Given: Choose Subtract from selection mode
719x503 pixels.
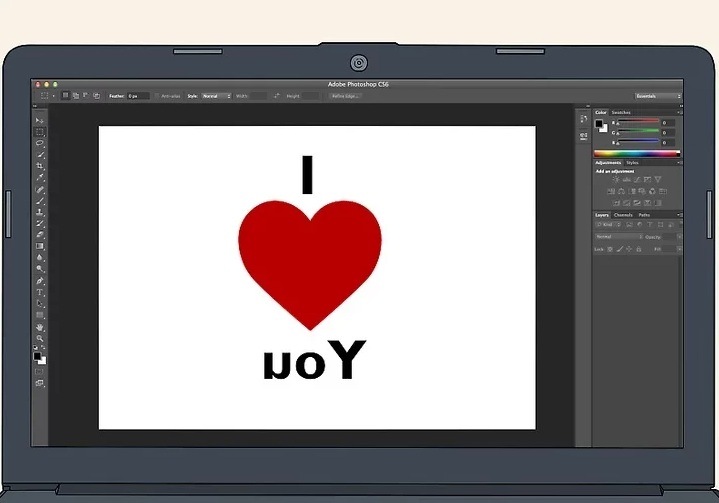Looking at the screenshot, I should click(x=86, y=95).
